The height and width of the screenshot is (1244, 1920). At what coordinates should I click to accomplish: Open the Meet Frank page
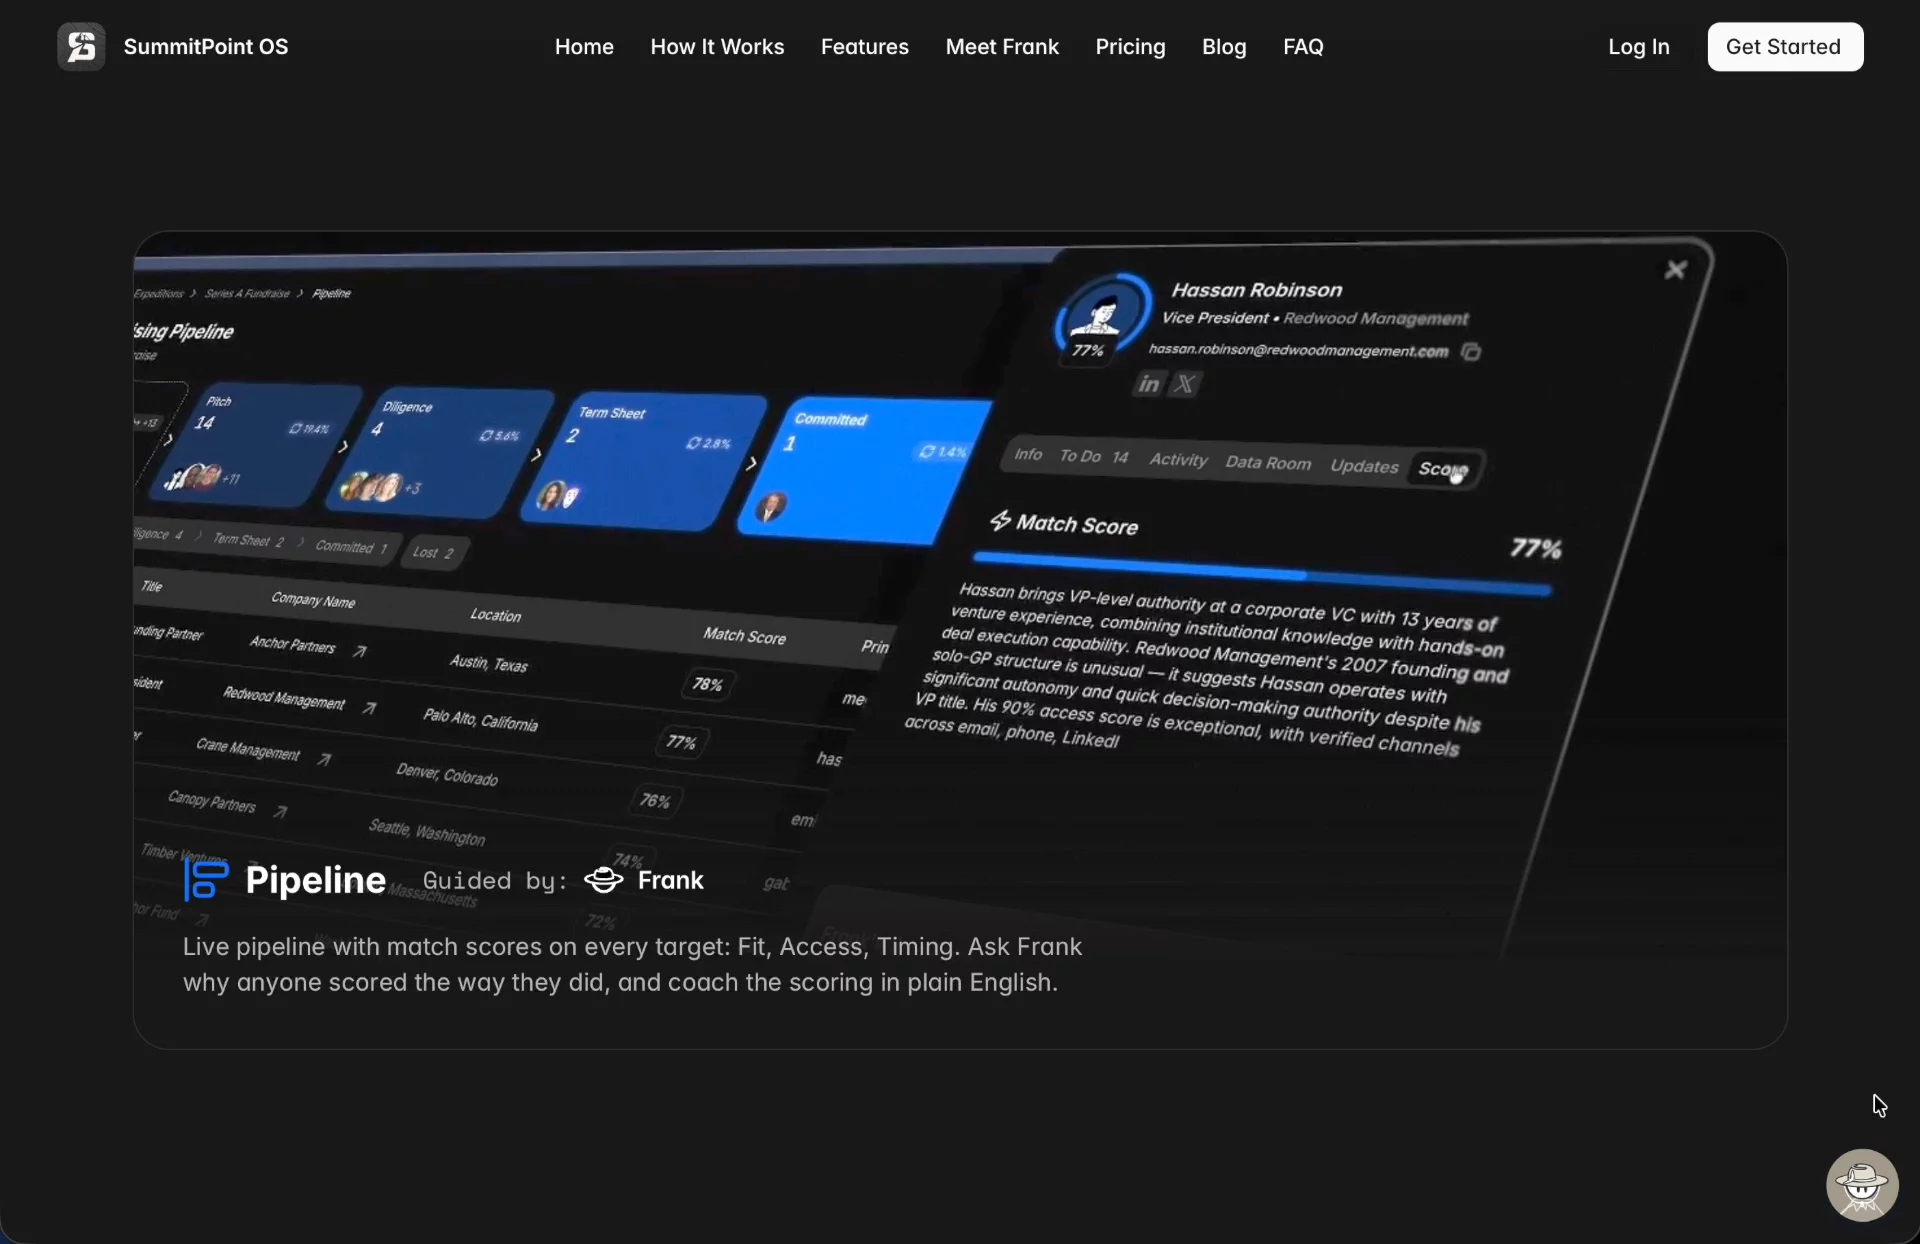(1002, 47)
